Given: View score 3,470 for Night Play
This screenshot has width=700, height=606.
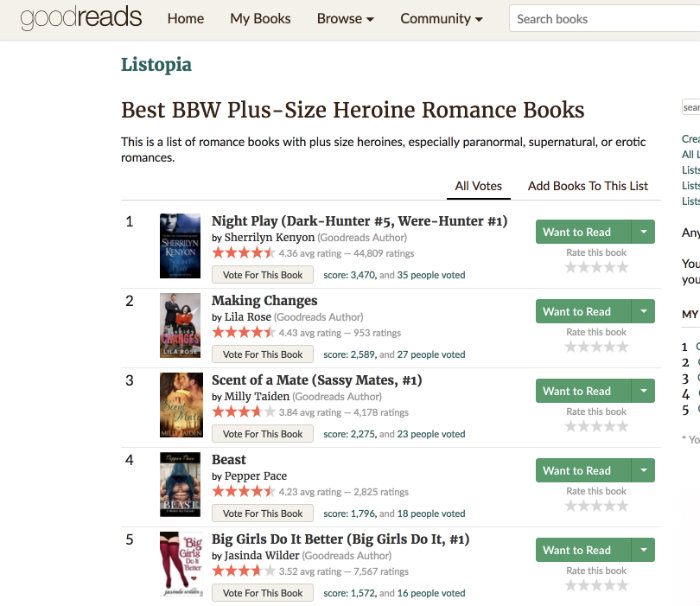Looking at the screenshot, I should pyautogui.click(x=350, y=275).
